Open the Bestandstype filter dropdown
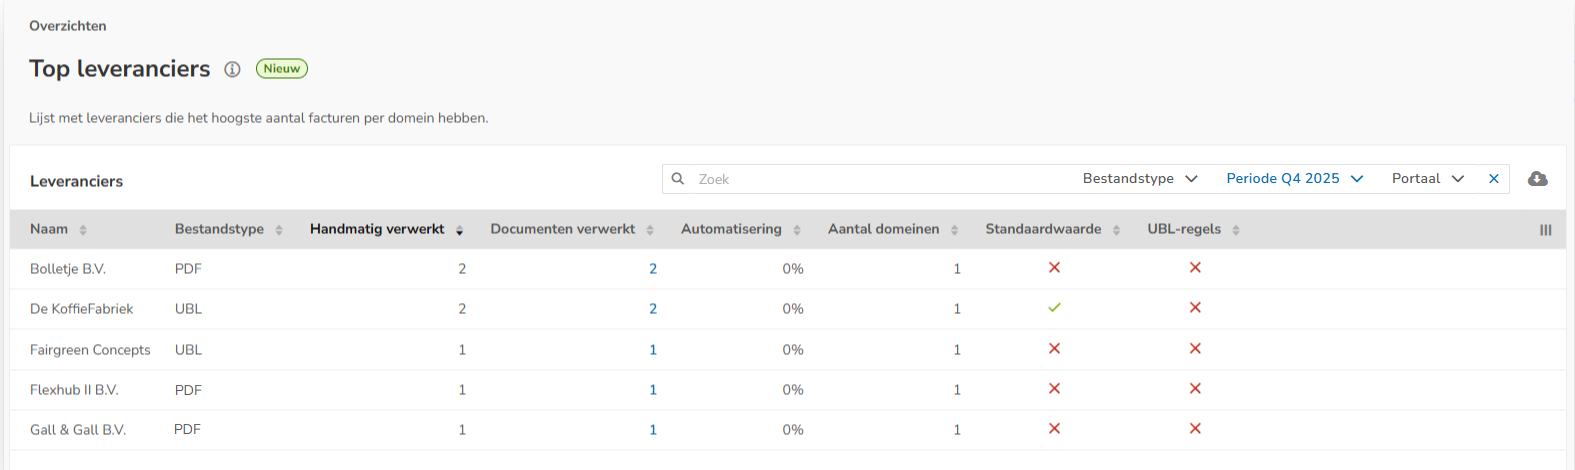Image resolution: width=1575 pixels, height=470 pixels. pyautogui.click(x=1140, y=179)
